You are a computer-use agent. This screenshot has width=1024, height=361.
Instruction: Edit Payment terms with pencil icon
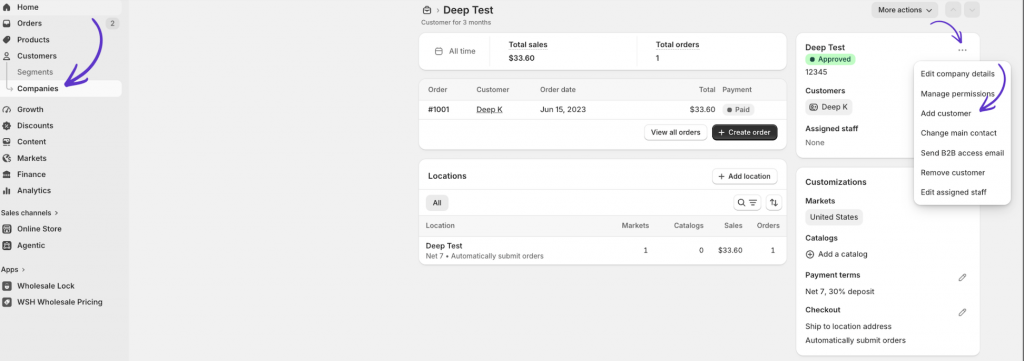point(962,277)
